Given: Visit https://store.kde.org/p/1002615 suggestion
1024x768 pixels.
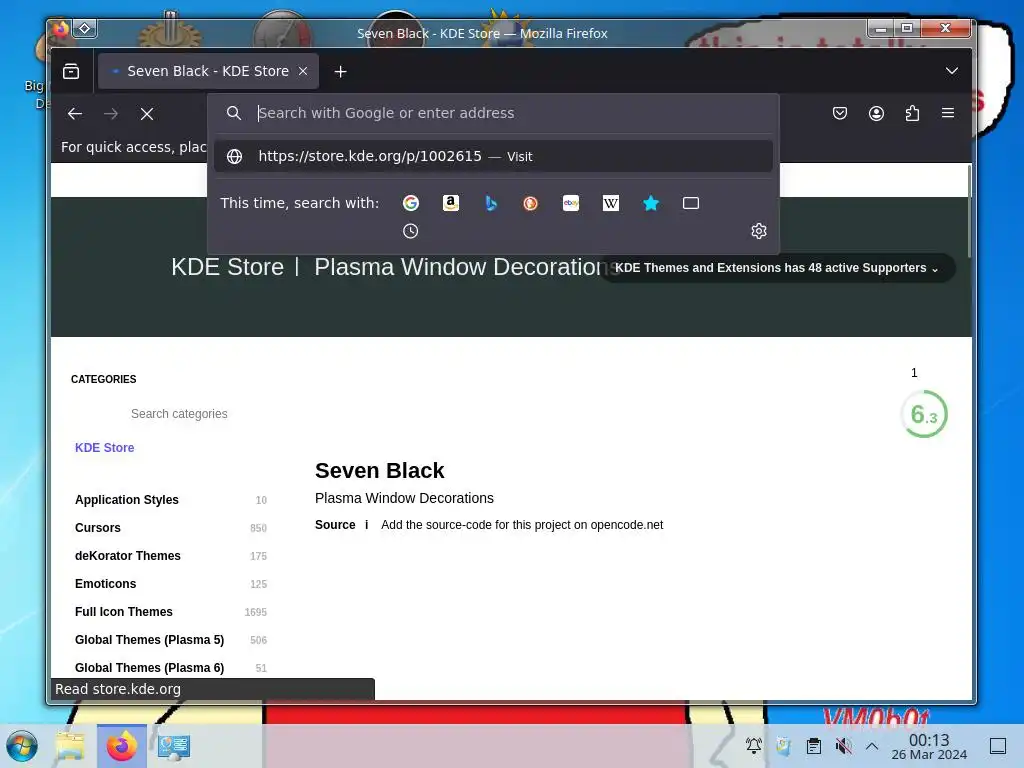Looking at the screenshot, I should click(493, 156).
